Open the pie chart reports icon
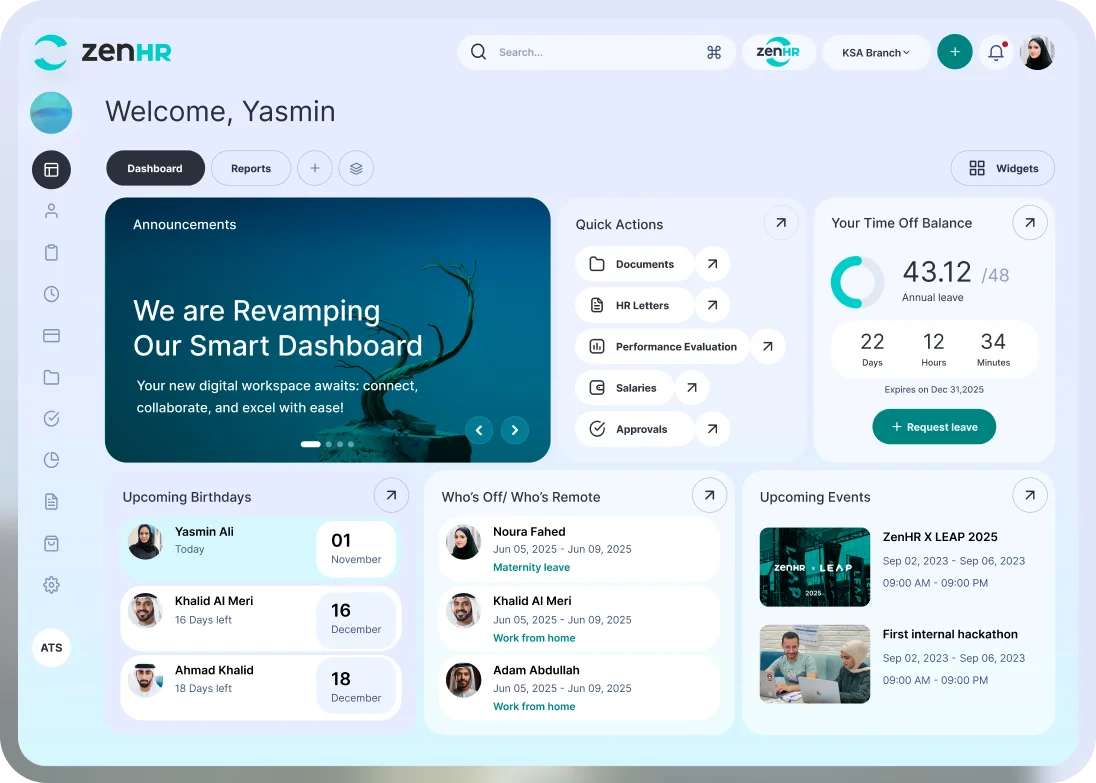Viewport: 1096px width, 783px height. pos(51,460)
